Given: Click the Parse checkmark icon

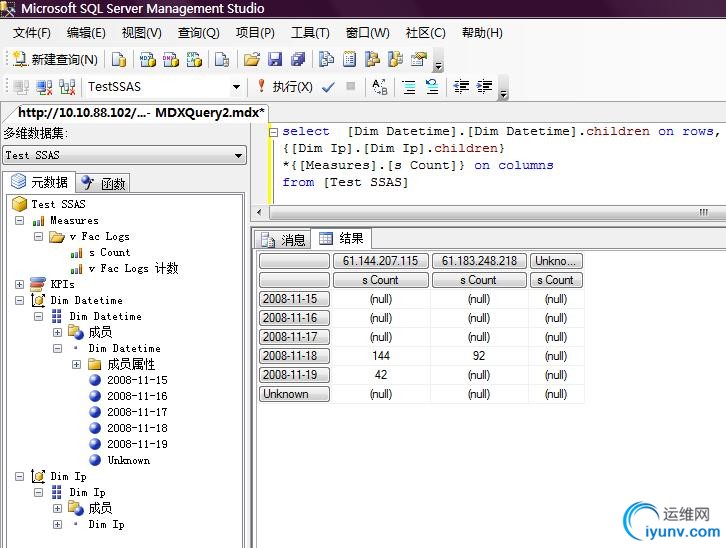Looking at the screenshot, I should [x=328, y=87].
